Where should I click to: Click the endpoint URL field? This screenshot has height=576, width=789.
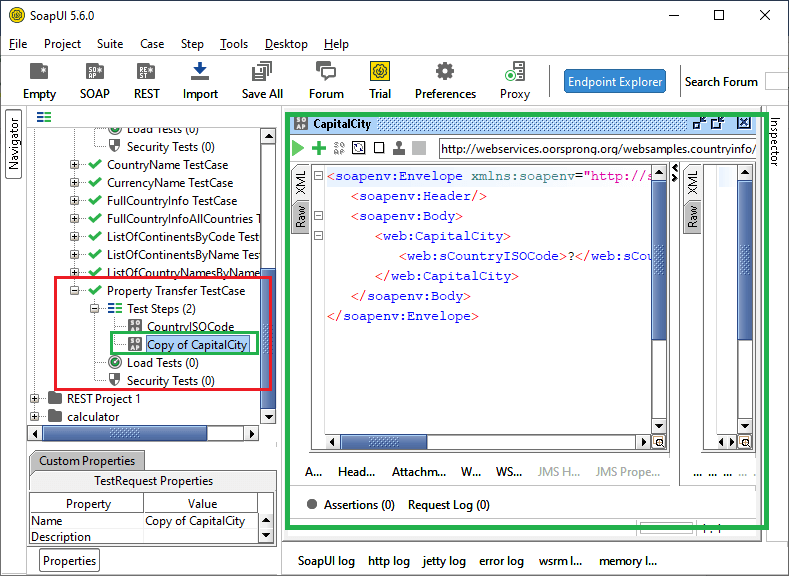pyautogui.click(x=597, y=149)
